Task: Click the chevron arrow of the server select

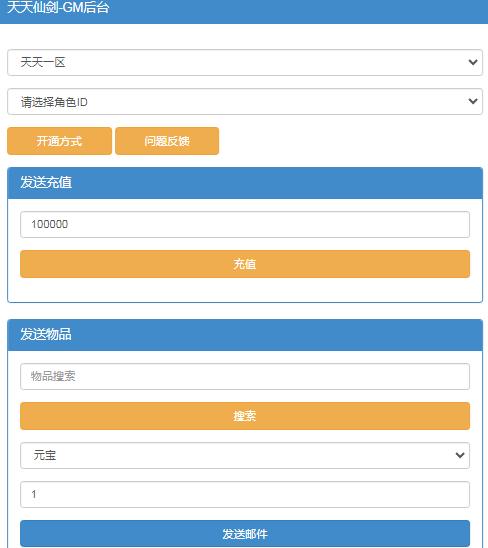Action: [x=473, y=62]
